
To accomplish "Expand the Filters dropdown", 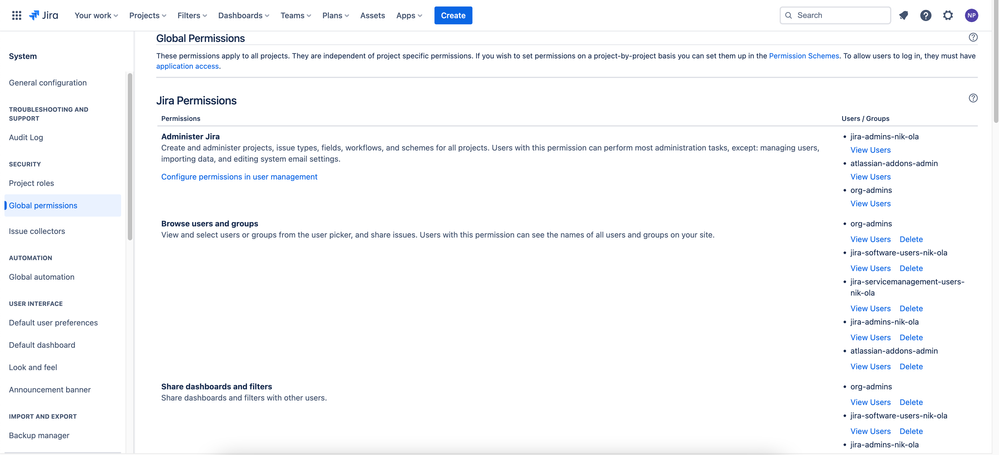I will pos(192,15).
